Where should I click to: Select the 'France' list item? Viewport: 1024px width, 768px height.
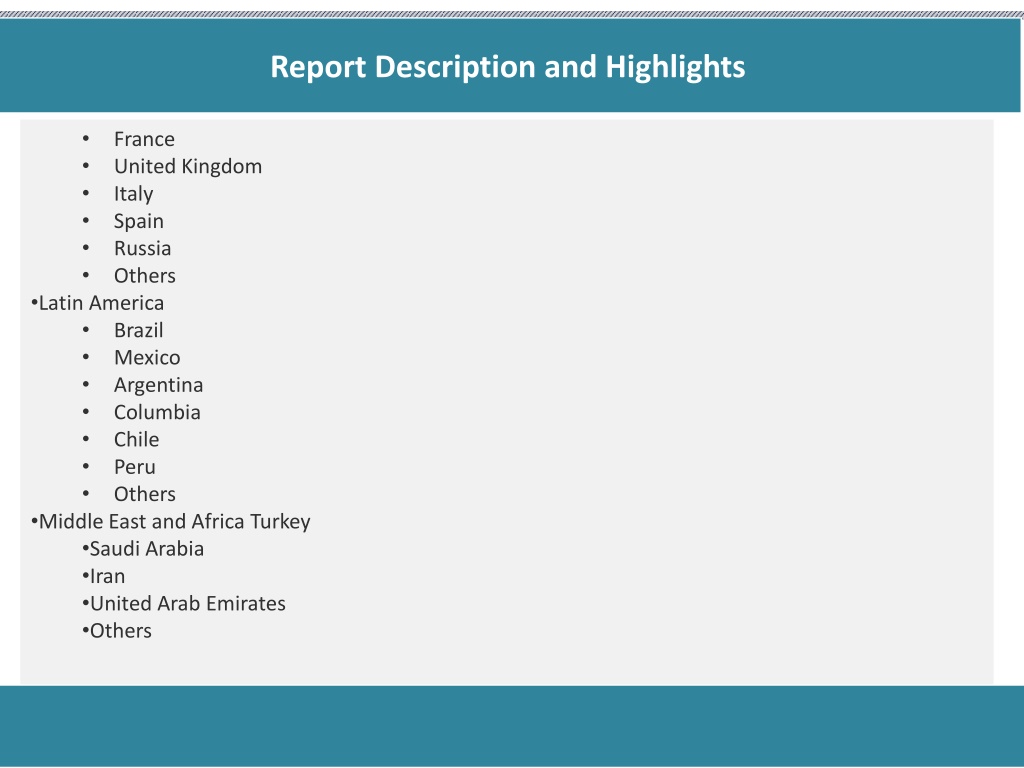[x=144, y=139]
